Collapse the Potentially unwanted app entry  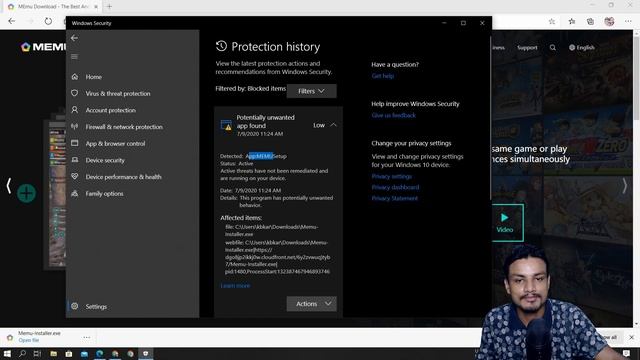333,125
